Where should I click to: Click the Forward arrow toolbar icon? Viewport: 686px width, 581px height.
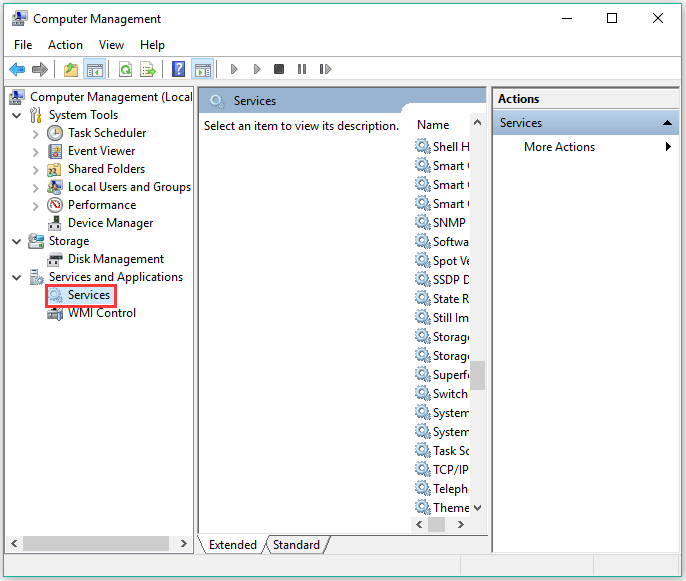[x=40, y=69]
